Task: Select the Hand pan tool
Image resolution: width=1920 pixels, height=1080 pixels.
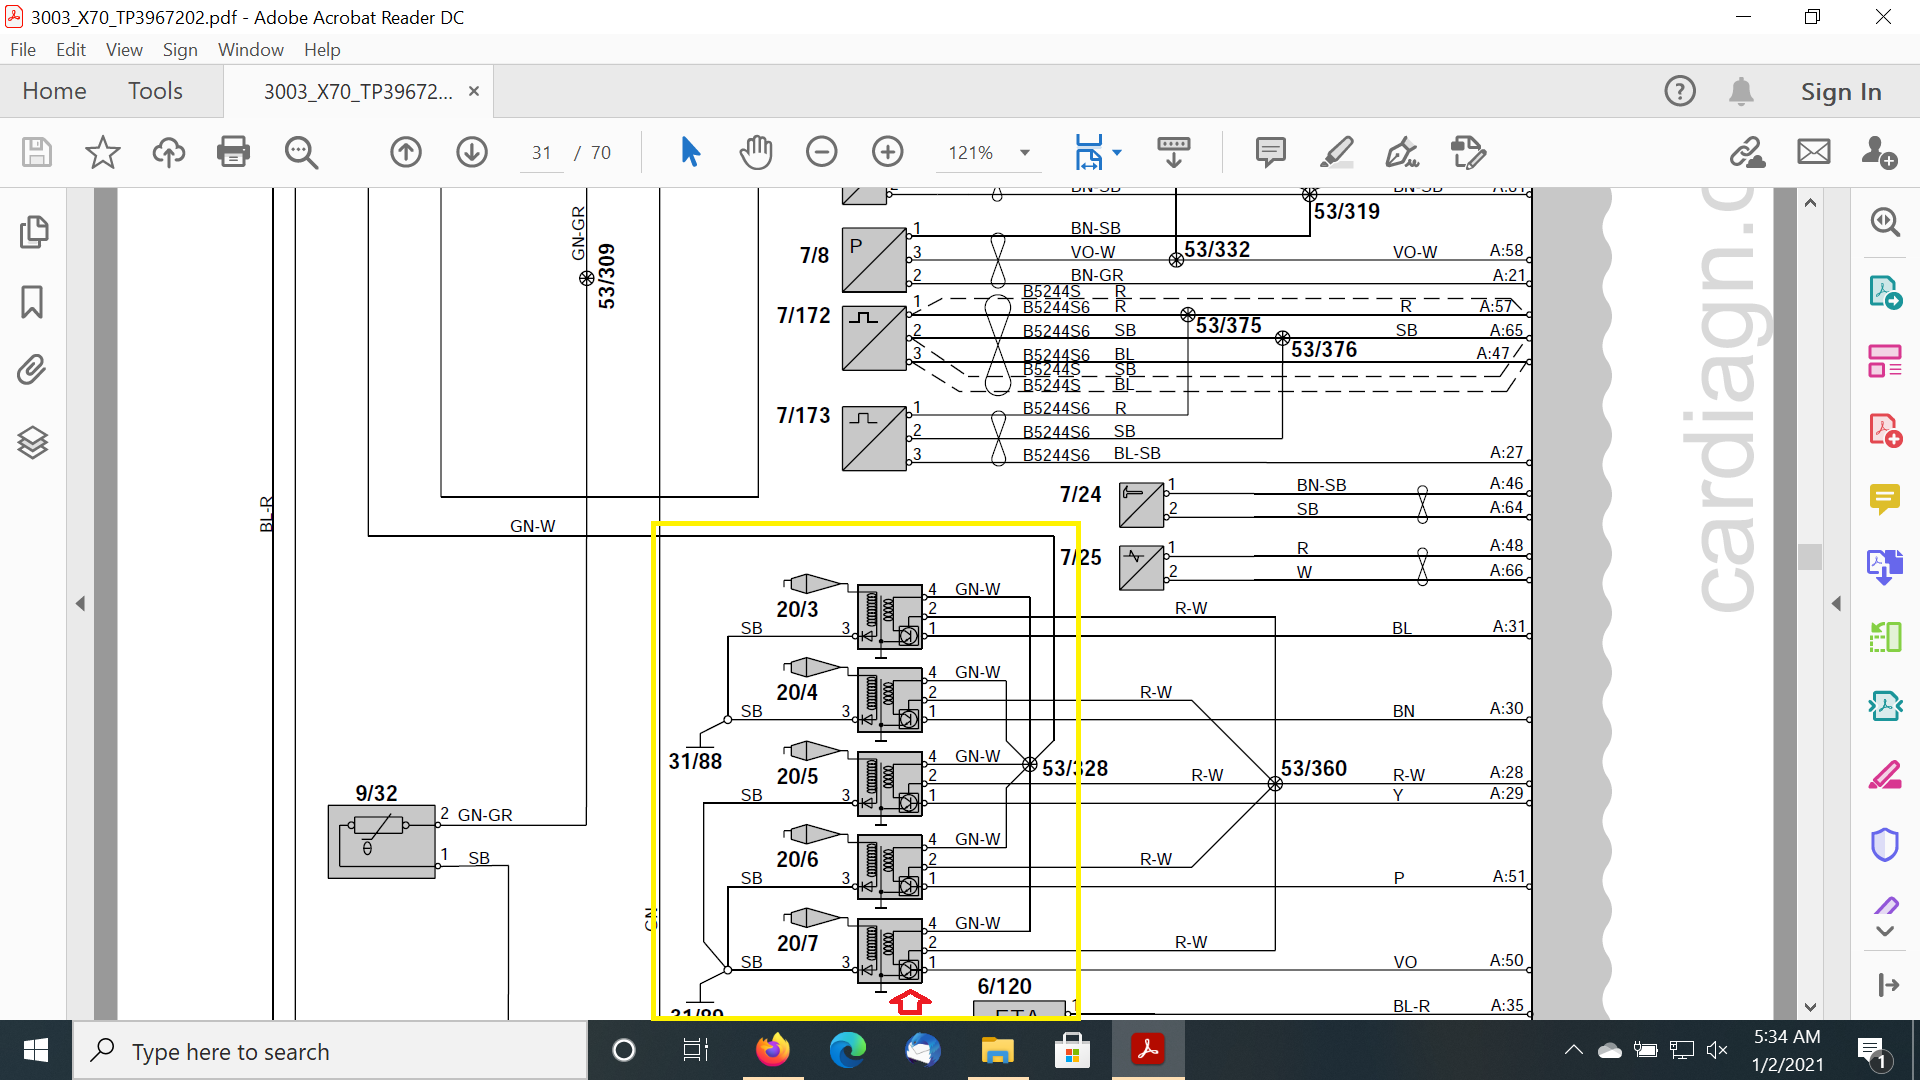Action: point(756,152)
